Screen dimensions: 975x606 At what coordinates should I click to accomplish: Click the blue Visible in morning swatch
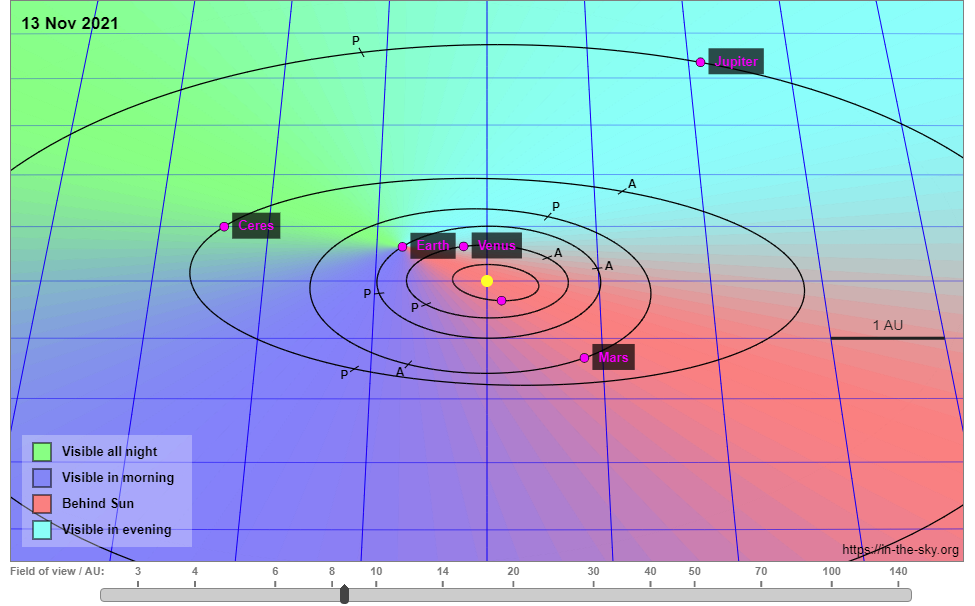(x=42, y=478)
